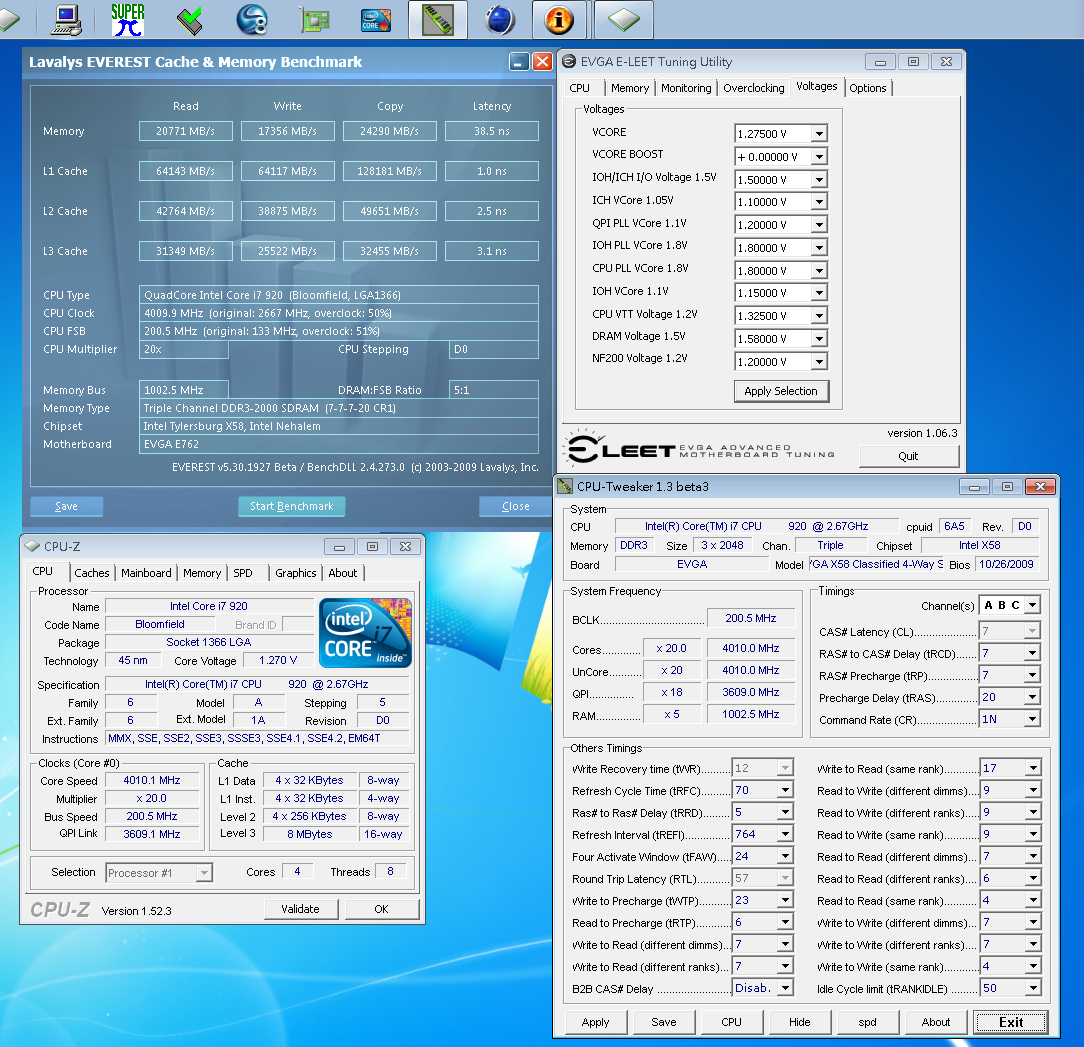The width and height of the screenshot is (1084, 1047).
Task: Click the dark blue globe toolbar icon
Action: (x=499, y=19)
